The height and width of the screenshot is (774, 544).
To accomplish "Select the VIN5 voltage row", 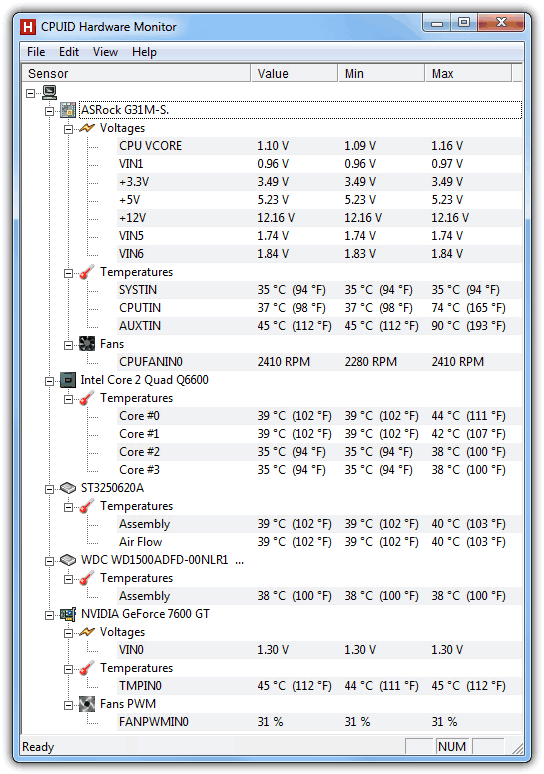I will pyautogui.click(x=319, y=236).
